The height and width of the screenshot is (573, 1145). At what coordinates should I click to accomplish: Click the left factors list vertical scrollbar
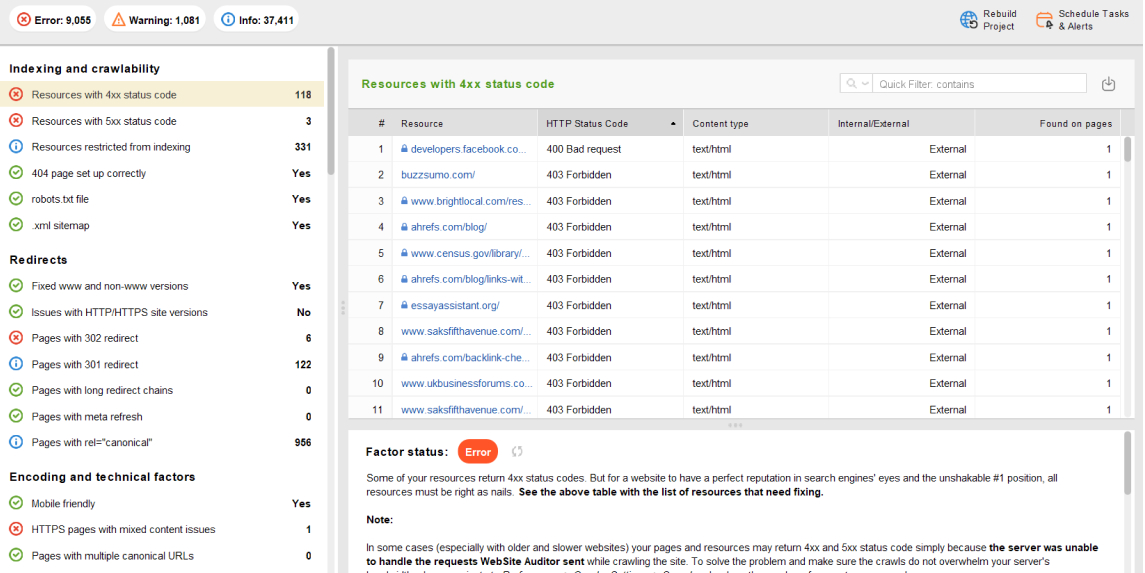(331, 111)
